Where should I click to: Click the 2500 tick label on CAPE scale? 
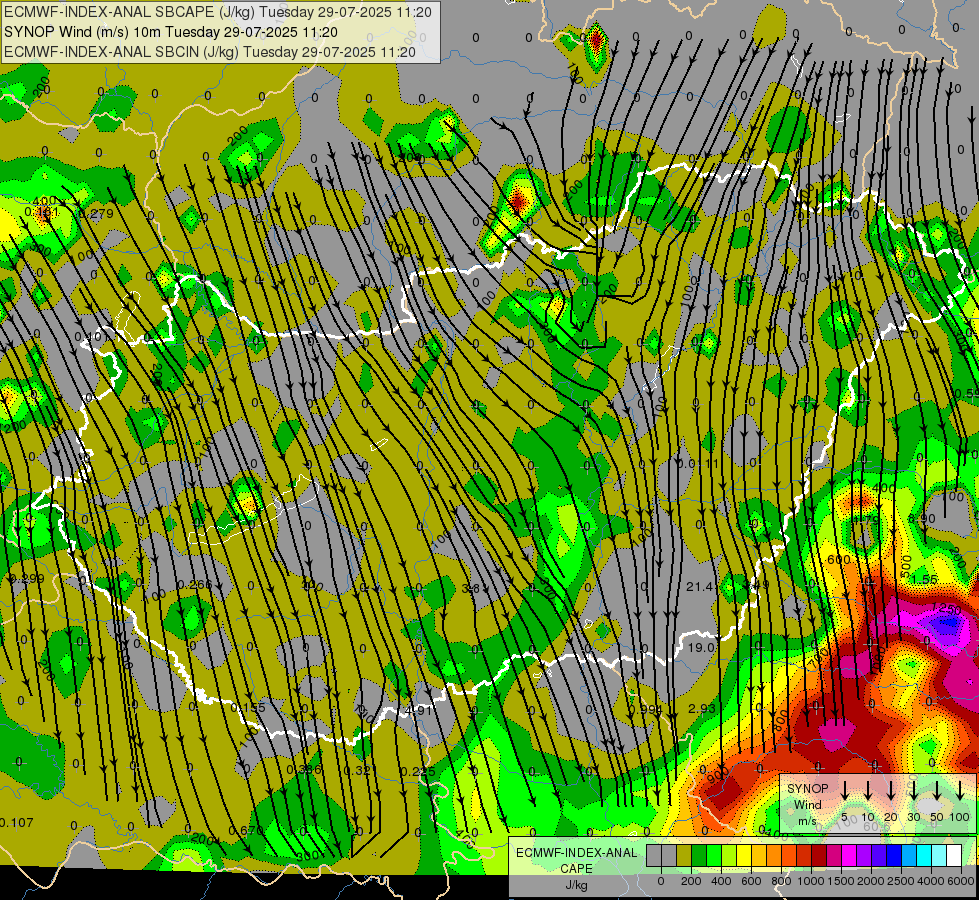(901, 881)
